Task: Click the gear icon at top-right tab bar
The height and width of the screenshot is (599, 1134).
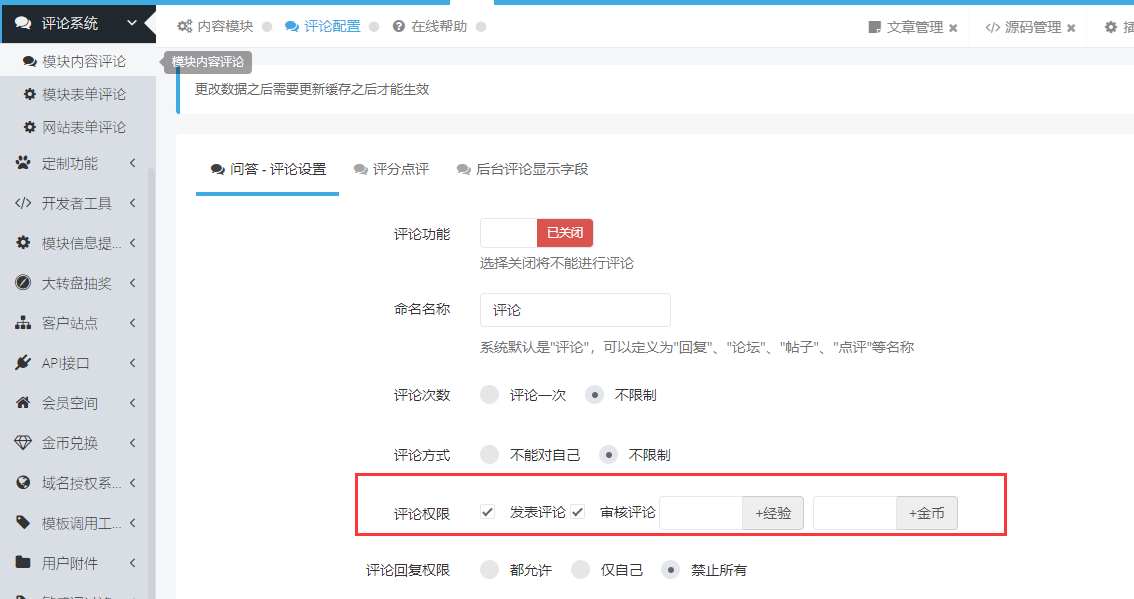Action: pos(1111,27)
